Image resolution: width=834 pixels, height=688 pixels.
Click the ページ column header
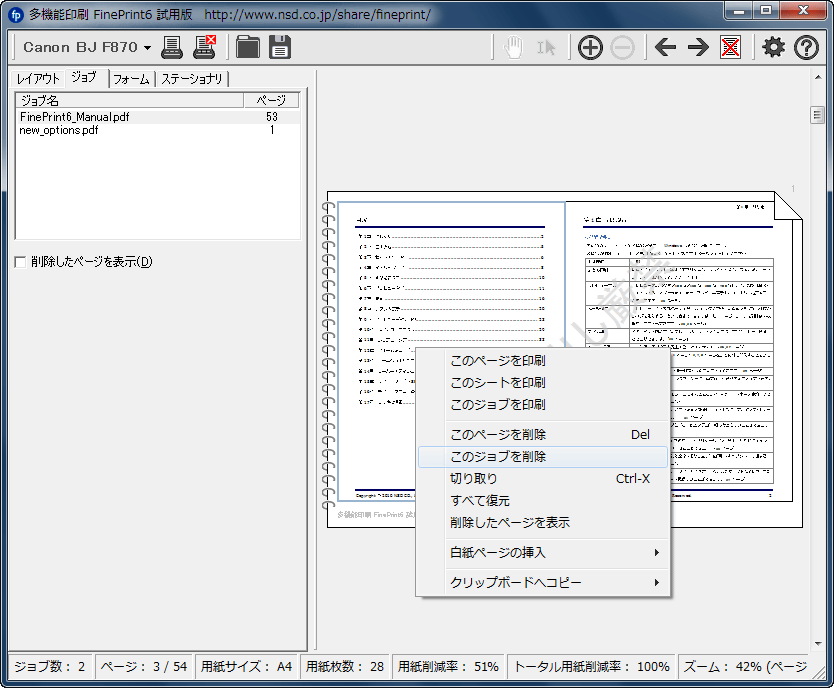click(x=271, y=100)
